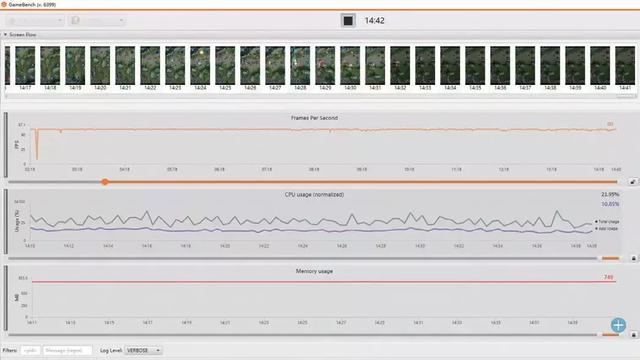Open the device selection dropdown in the toolbar
The height and width of the screenshot is (360, 640).
[x=35, y=20]
